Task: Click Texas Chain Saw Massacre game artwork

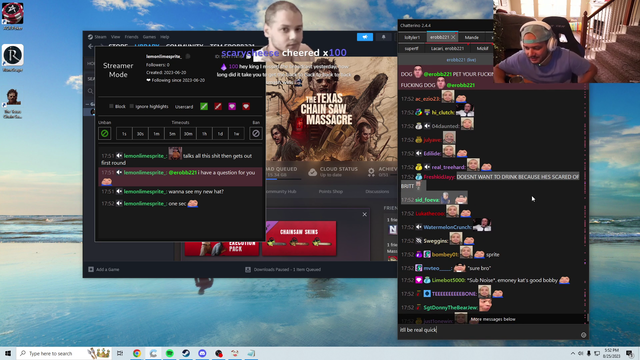Action: pos(331,109)
